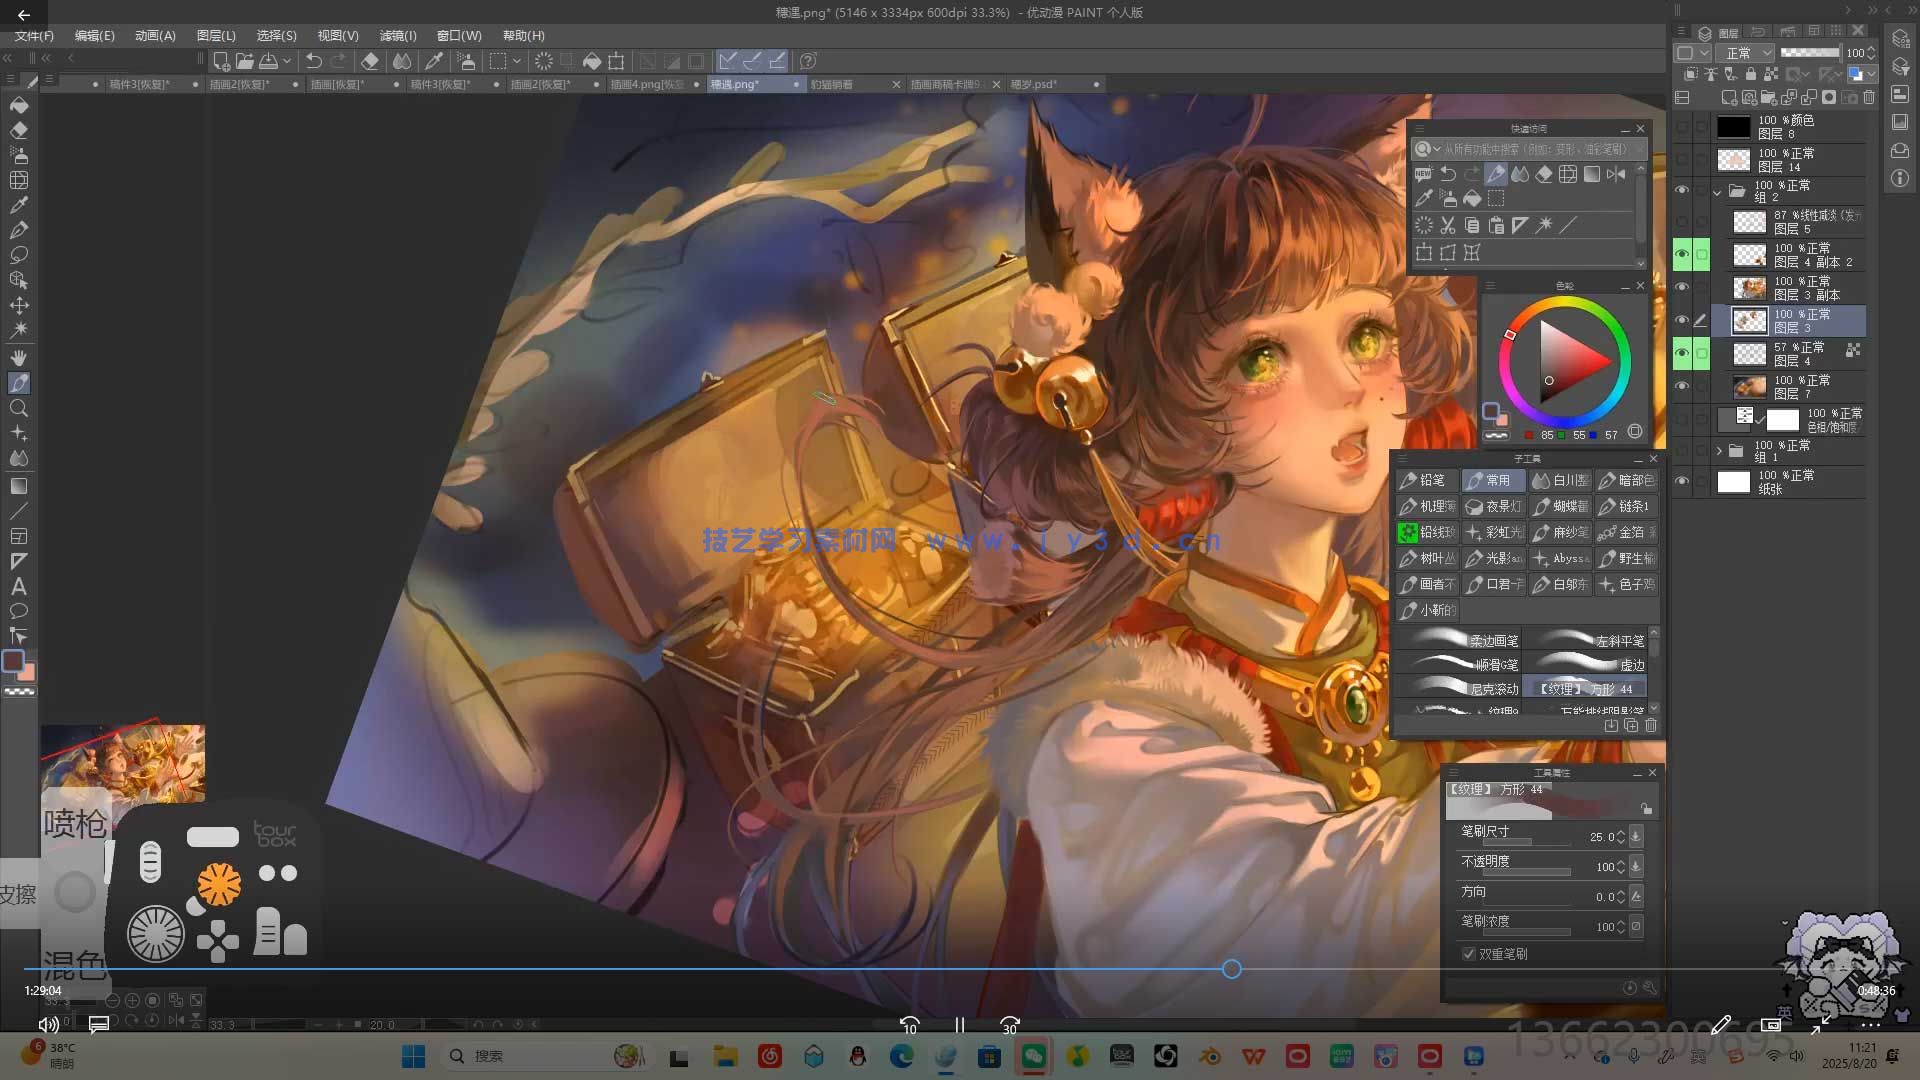Open the 正常 blend mode dropdown
Image resolution: width=1920 pixels, height=1080 pixels.
coord(1746,53)
